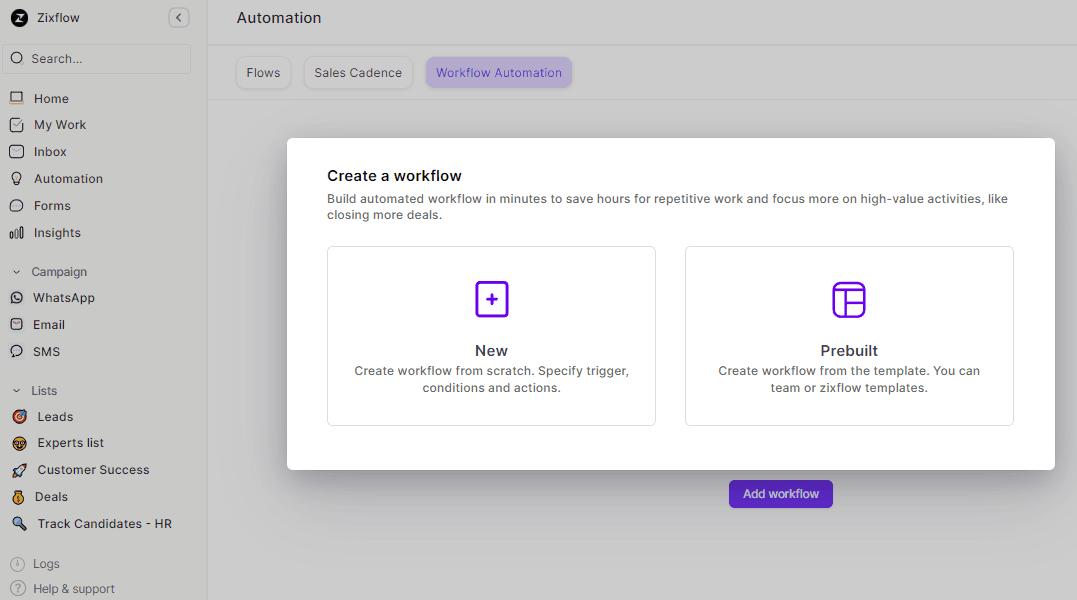Screen dimensions: 1077x600
Task: Open the Customer Success list
Action: [93, 470]
